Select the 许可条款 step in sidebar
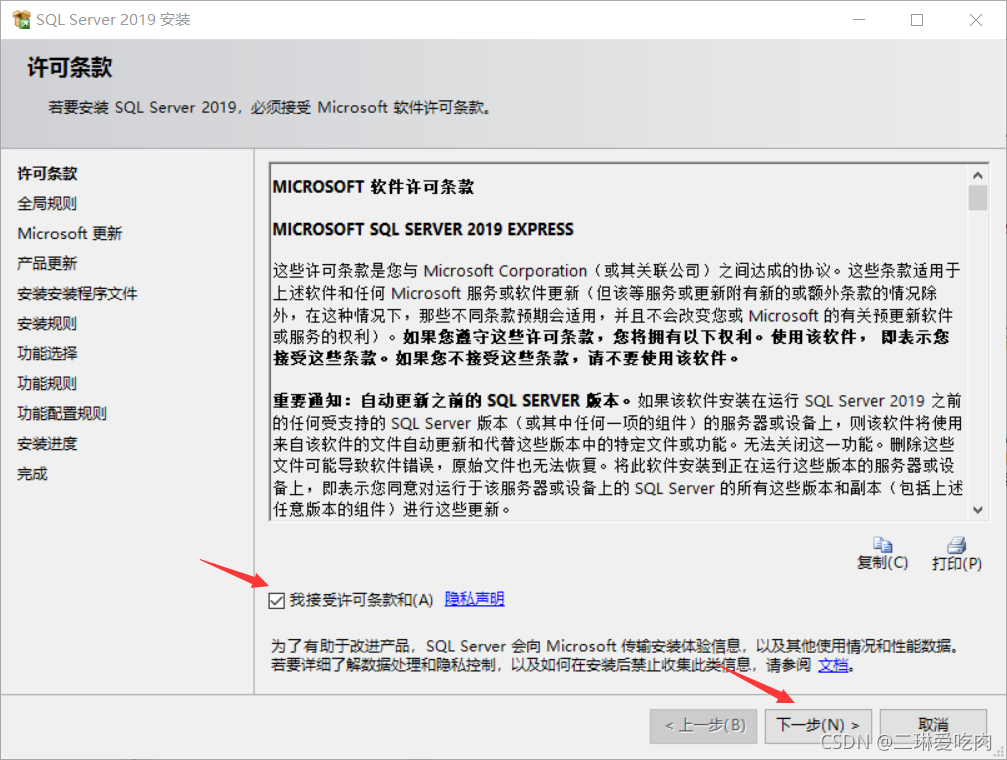The width and height of the screenshot is (1007, 760). click(47, 173)
